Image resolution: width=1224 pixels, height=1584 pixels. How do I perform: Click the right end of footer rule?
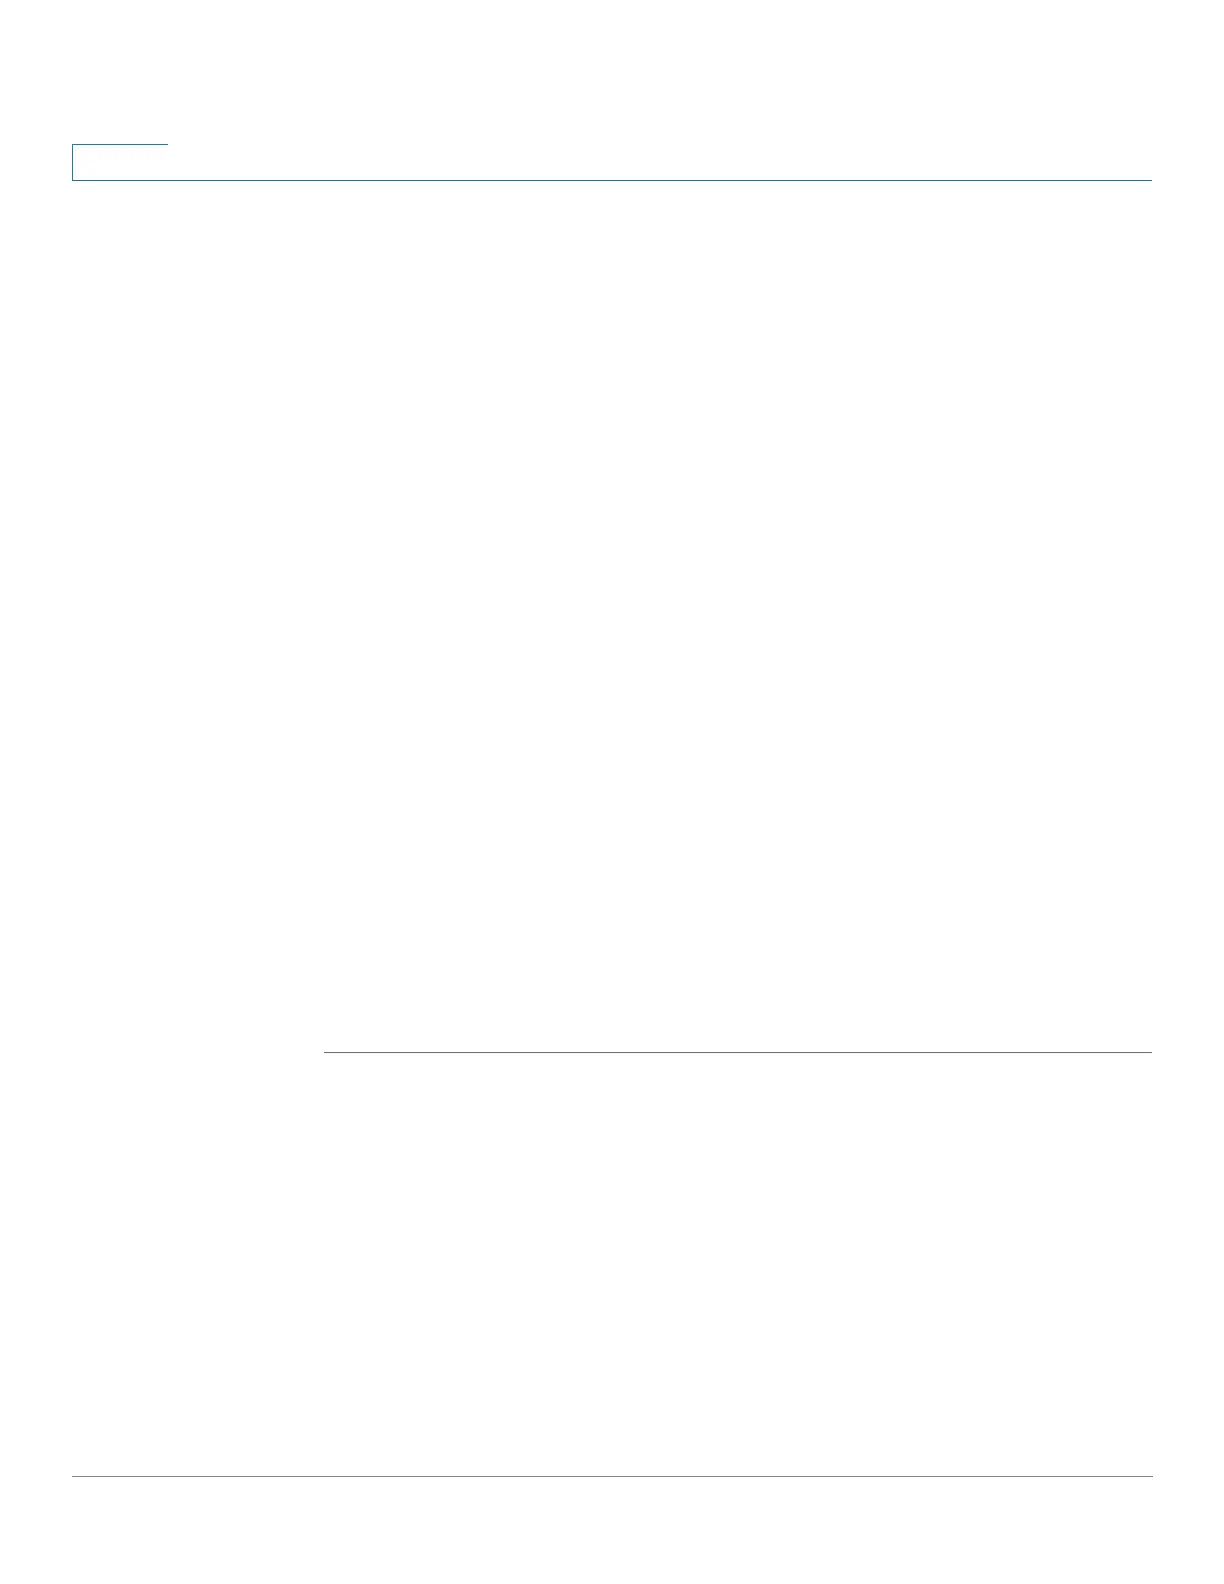1148,1476
